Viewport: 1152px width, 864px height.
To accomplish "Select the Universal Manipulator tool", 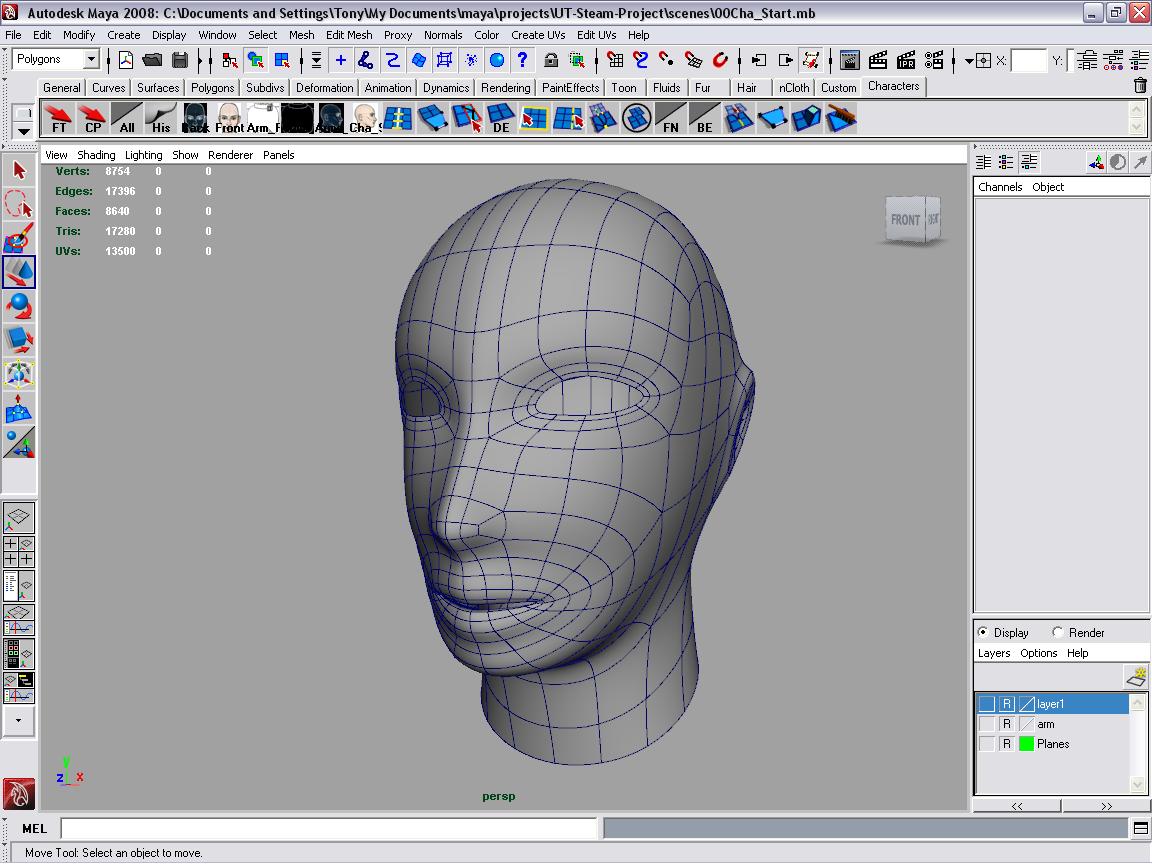I will click(19, 373).
